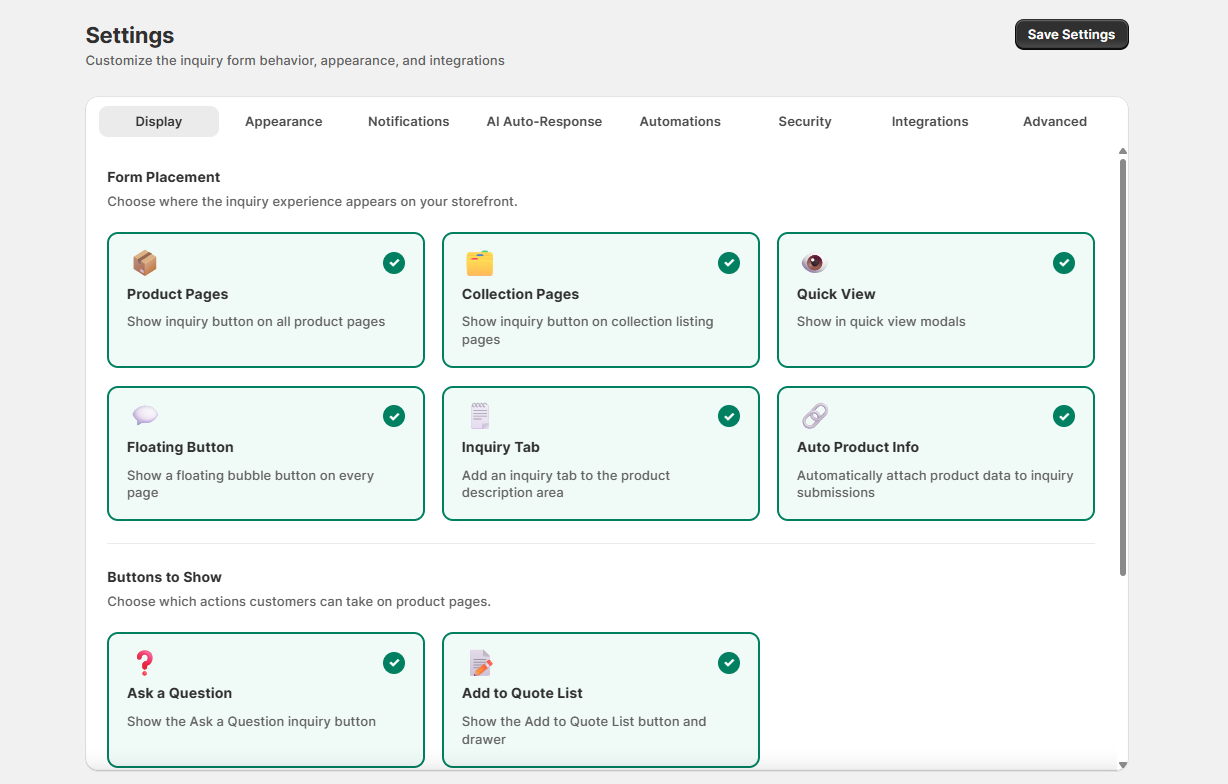This screenshot has width=1228, height=784.
Task: Click the eye icon on Quick View card
Action: [815, 263]
